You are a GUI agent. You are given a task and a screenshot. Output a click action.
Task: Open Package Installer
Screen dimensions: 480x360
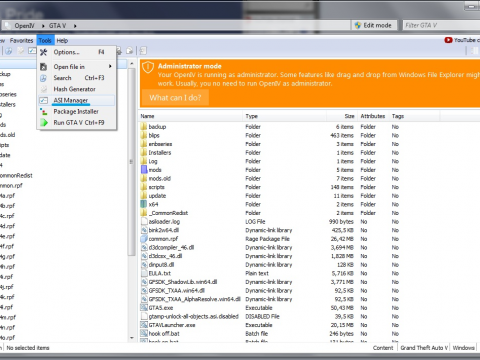(77, 111)
